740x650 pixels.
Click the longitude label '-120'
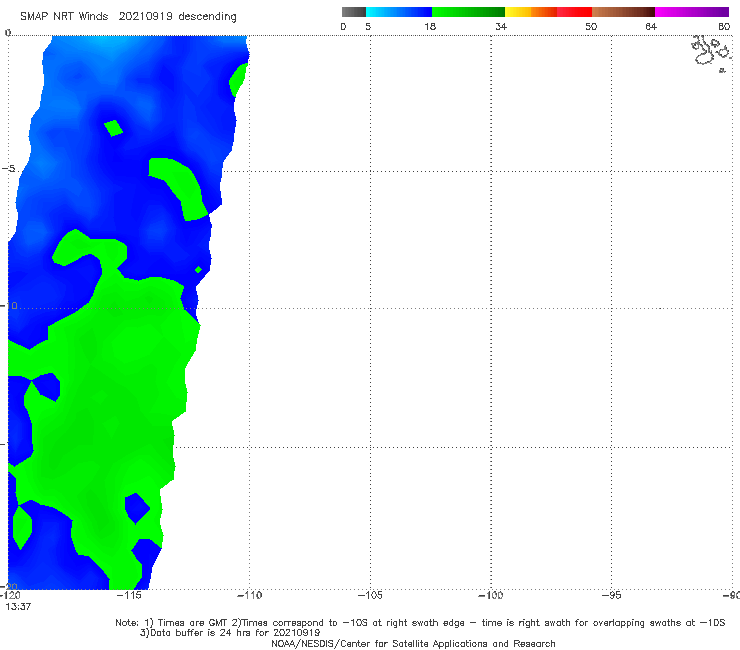(x=10, y=595)
